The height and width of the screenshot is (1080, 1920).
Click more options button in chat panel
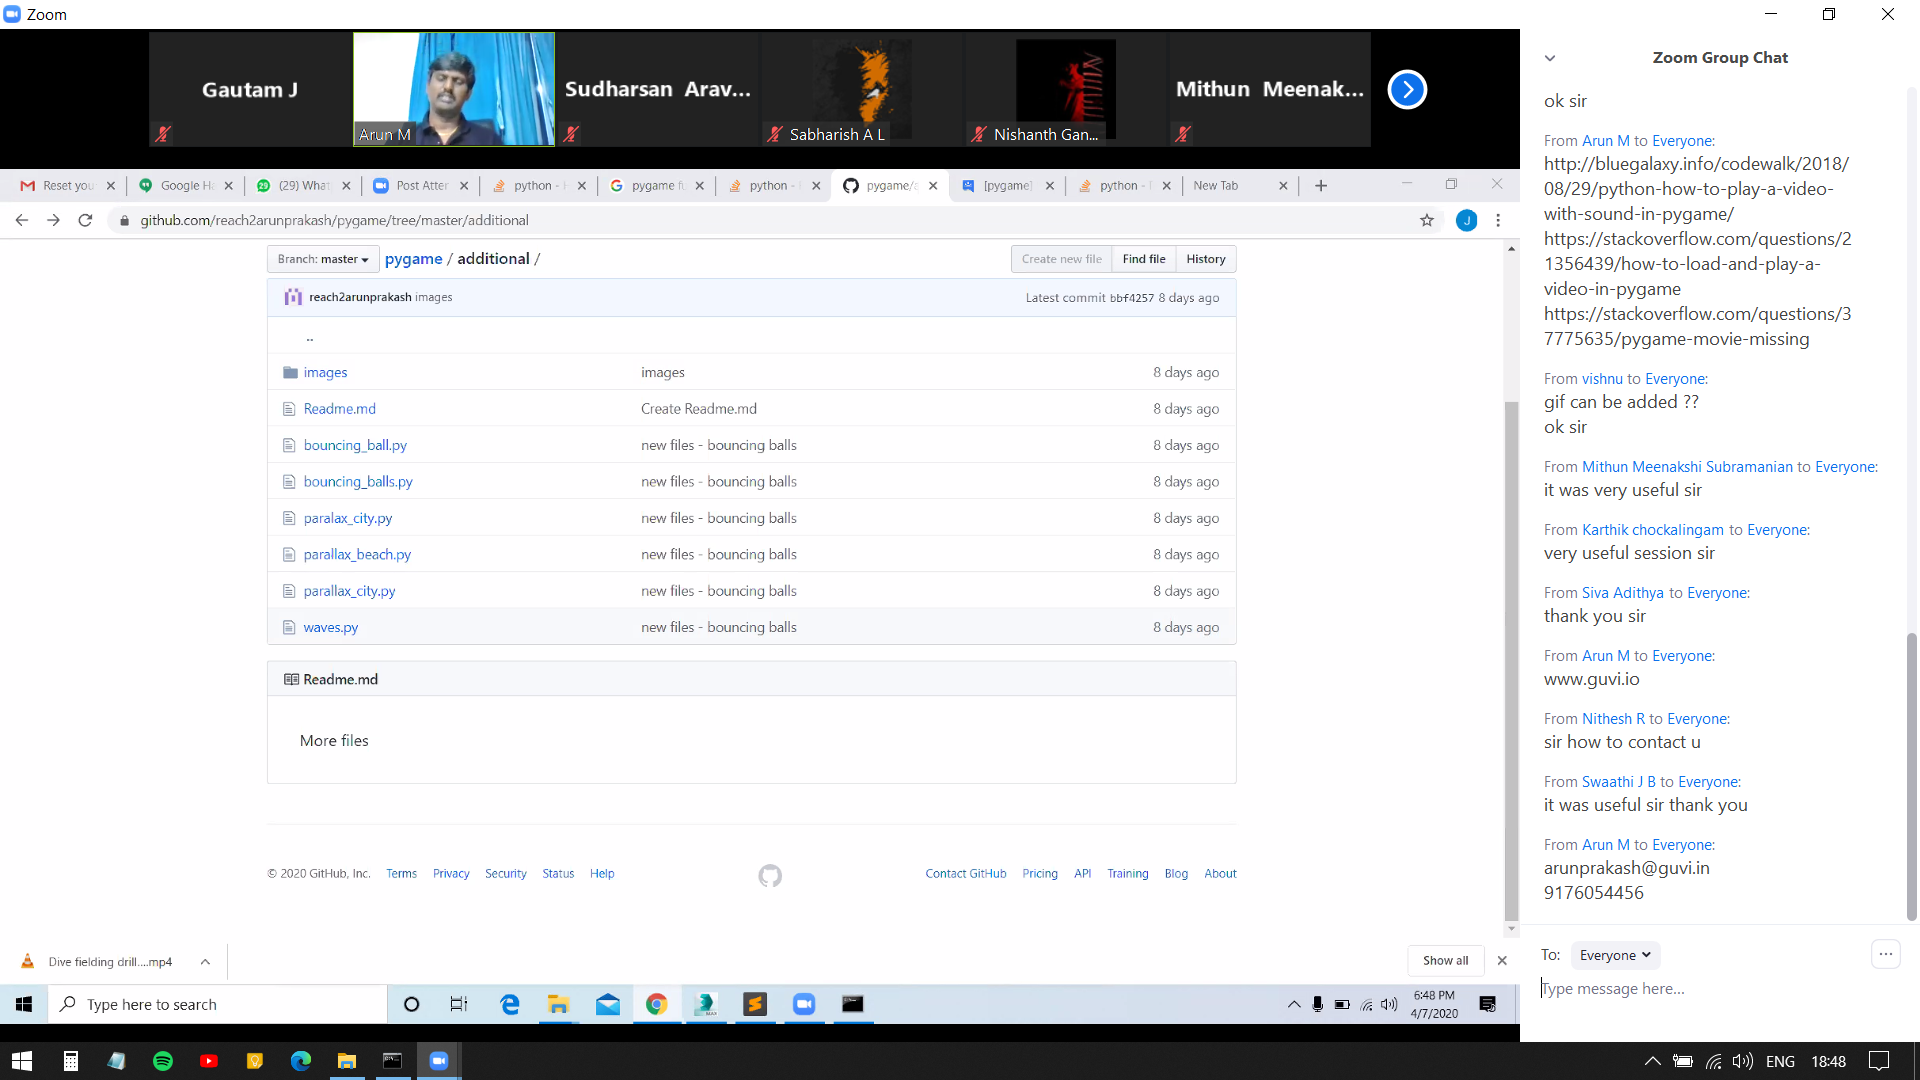tap(1885, 954)
